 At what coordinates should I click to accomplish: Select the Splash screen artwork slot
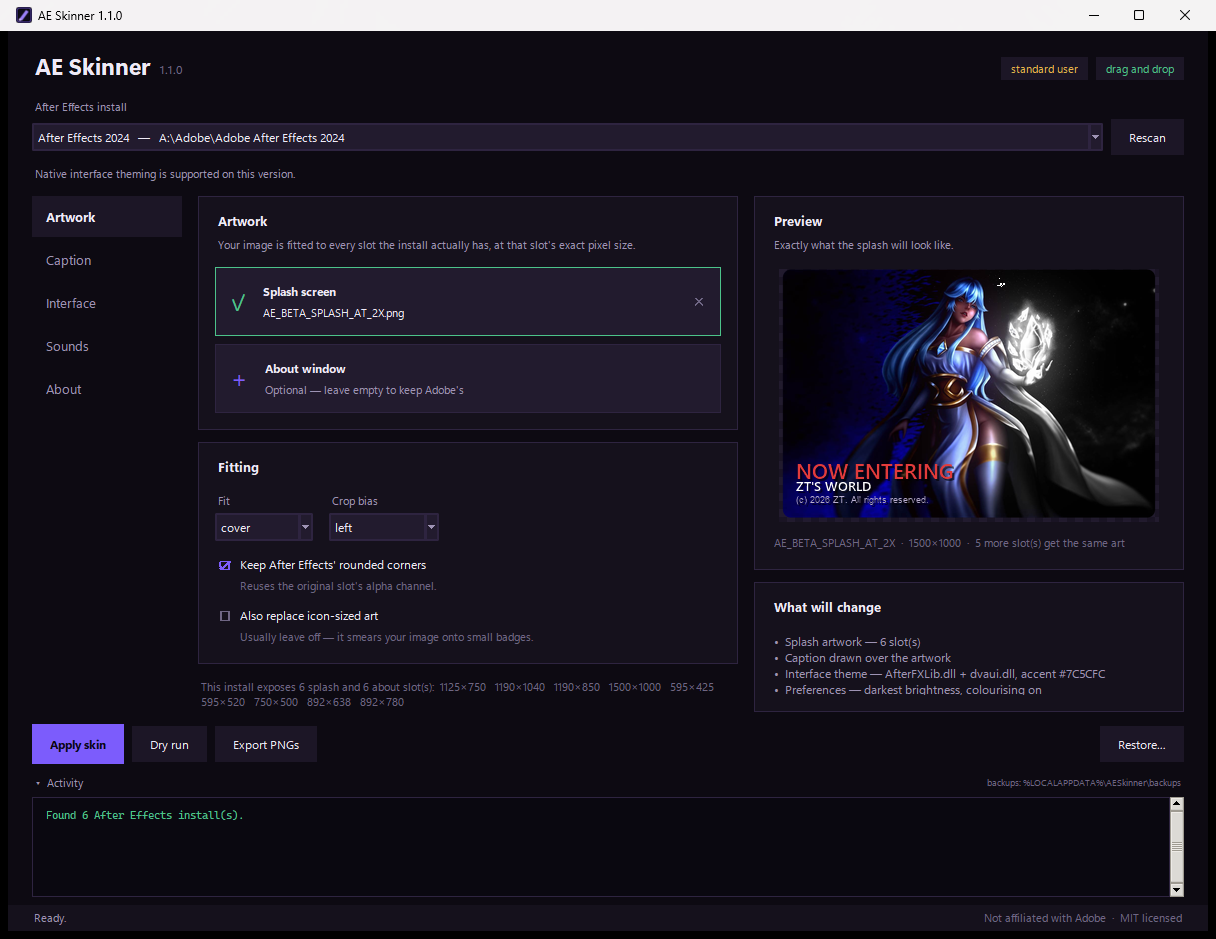coord(468,301)
